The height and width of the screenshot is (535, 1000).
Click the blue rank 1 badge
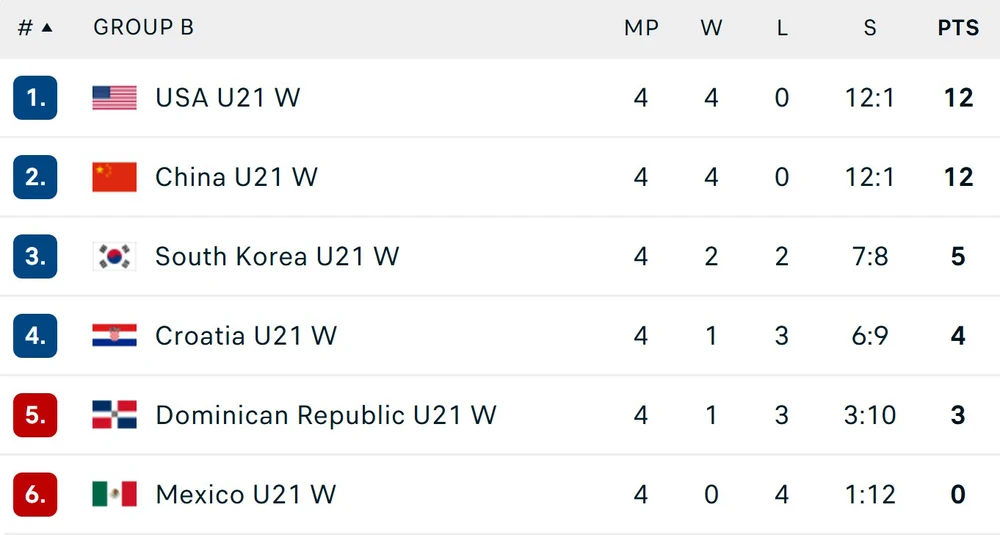point(35,98)
